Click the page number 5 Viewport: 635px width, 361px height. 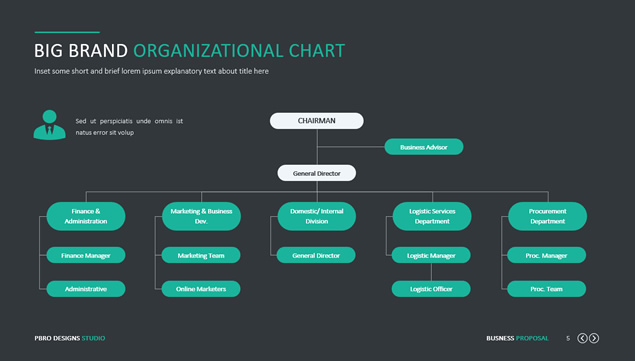(x=568, y=338)
